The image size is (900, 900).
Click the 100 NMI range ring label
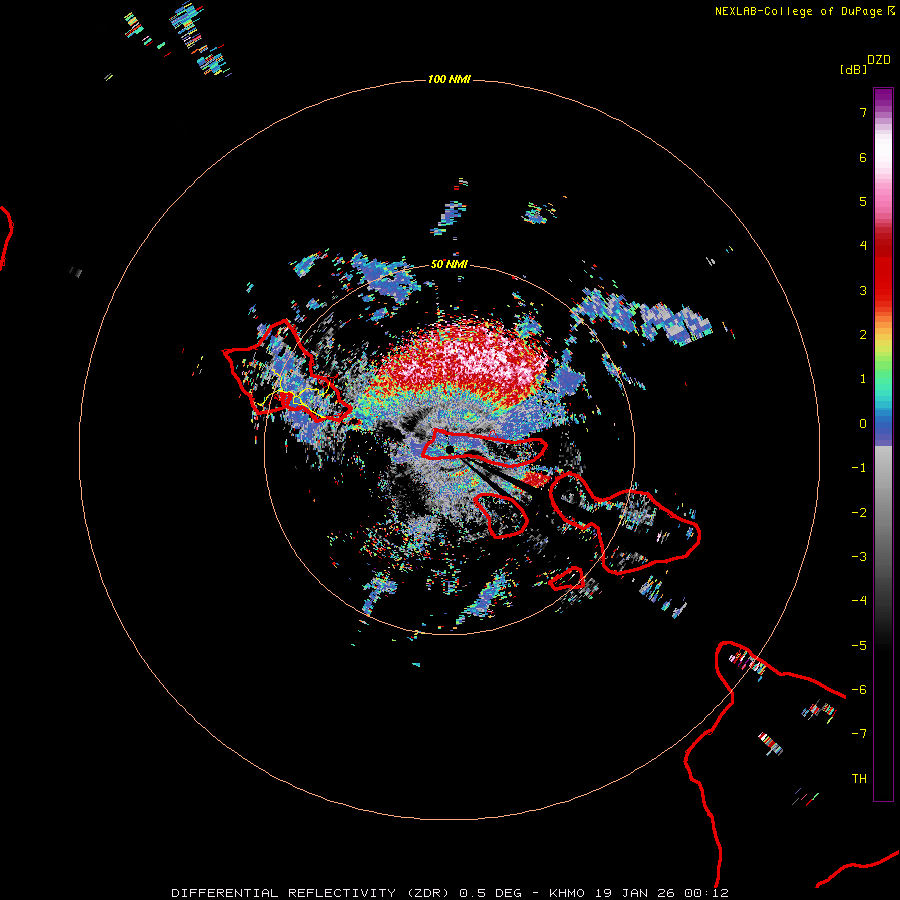pos(449,79)
